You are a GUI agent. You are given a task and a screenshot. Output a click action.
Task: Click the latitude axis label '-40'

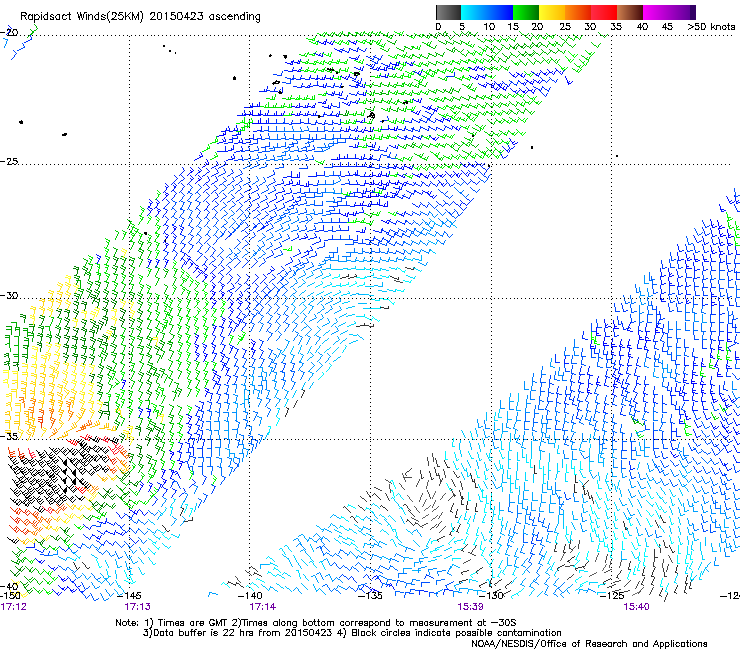(x=9, y=587)
